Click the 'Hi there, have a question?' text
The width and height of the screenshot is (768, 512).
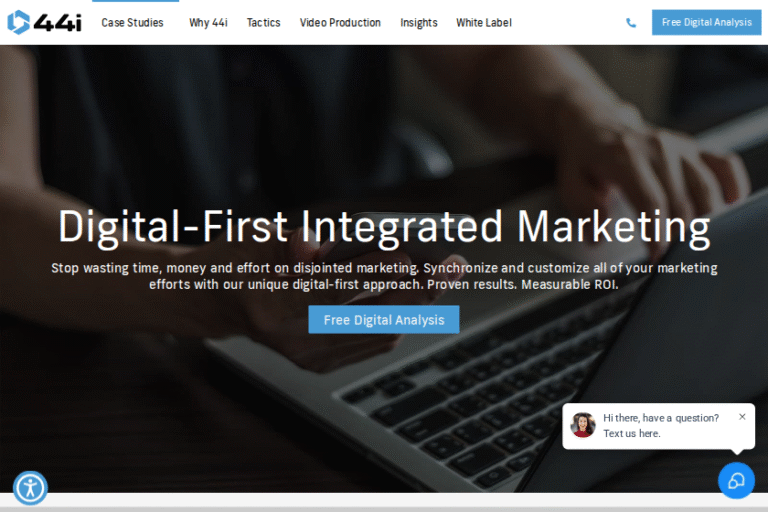661,418
